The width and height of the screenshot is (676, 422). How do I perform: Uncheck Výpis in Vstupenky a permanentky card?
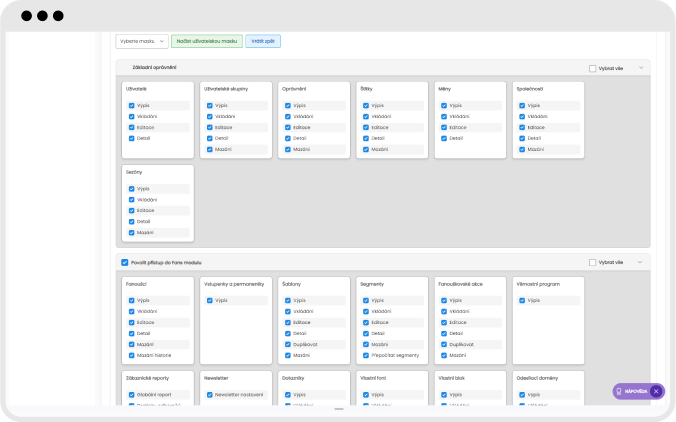pyautogui.click(x=210, y=300)
